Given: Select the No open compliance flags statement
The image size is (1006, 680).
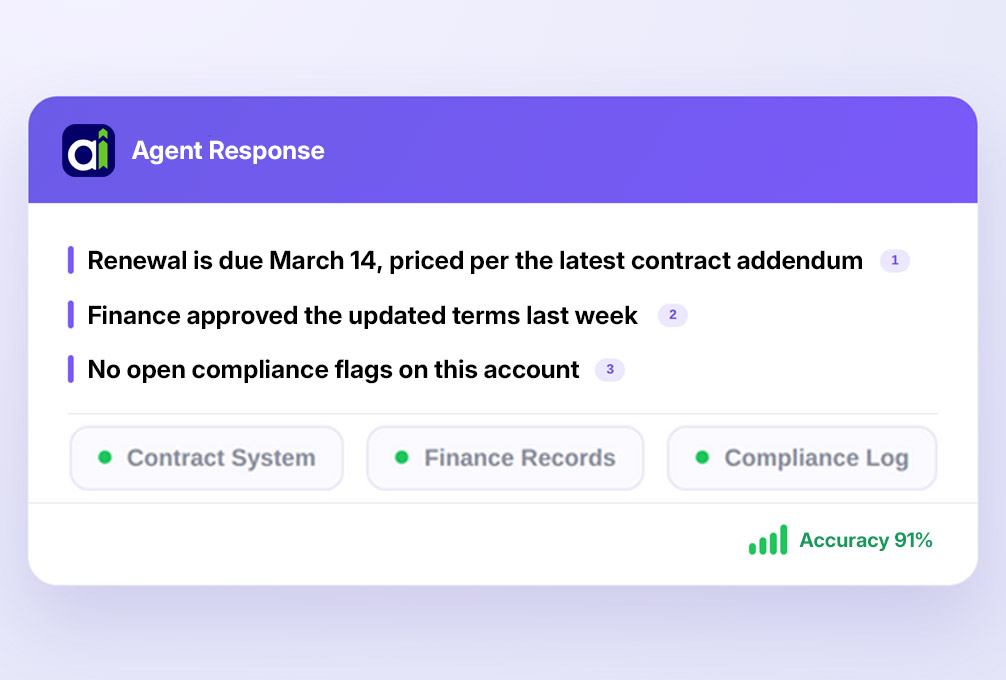Looking at the screenshot, I should tap(333, 370).
